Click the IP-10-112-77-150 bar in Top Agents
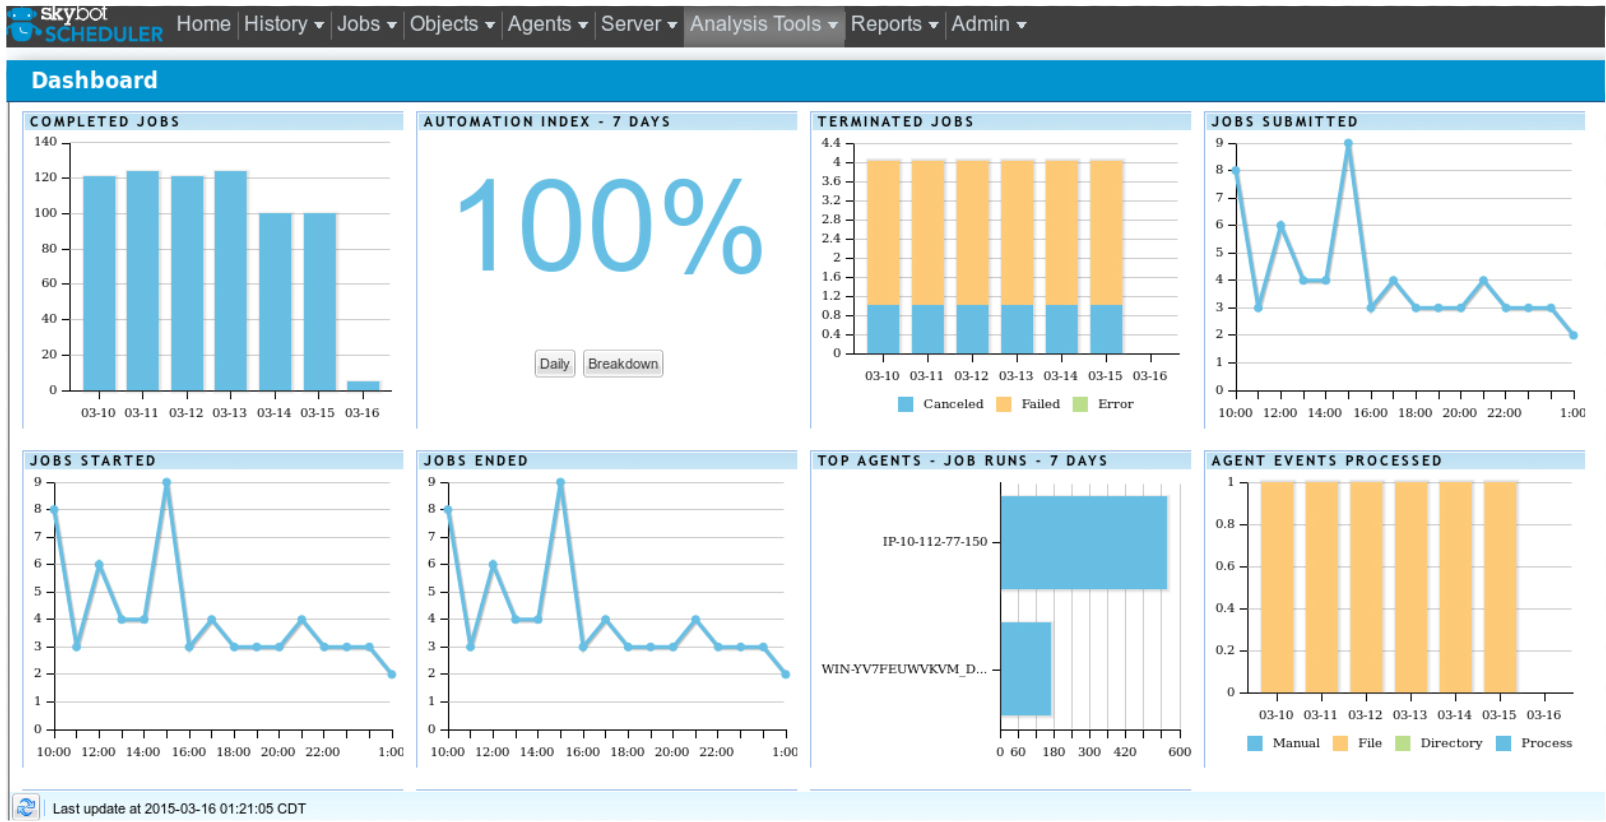This screenshot has height=822, width=1606. (x=1084, y=542)
